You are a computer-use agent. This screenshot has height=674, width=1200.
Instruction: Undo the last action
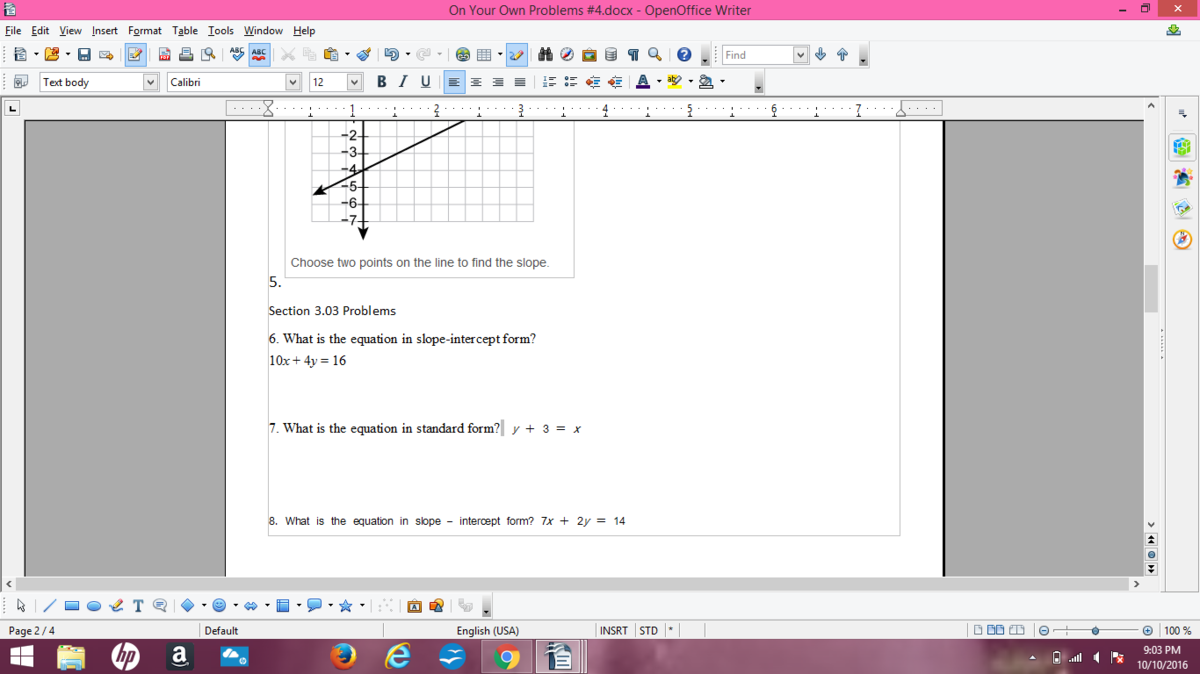(391, 55)
